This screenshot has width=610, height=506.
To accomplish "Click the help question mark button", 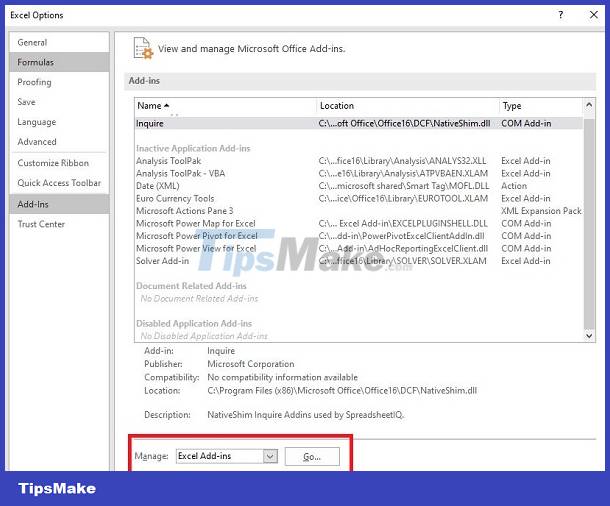I will pos(561,15).
